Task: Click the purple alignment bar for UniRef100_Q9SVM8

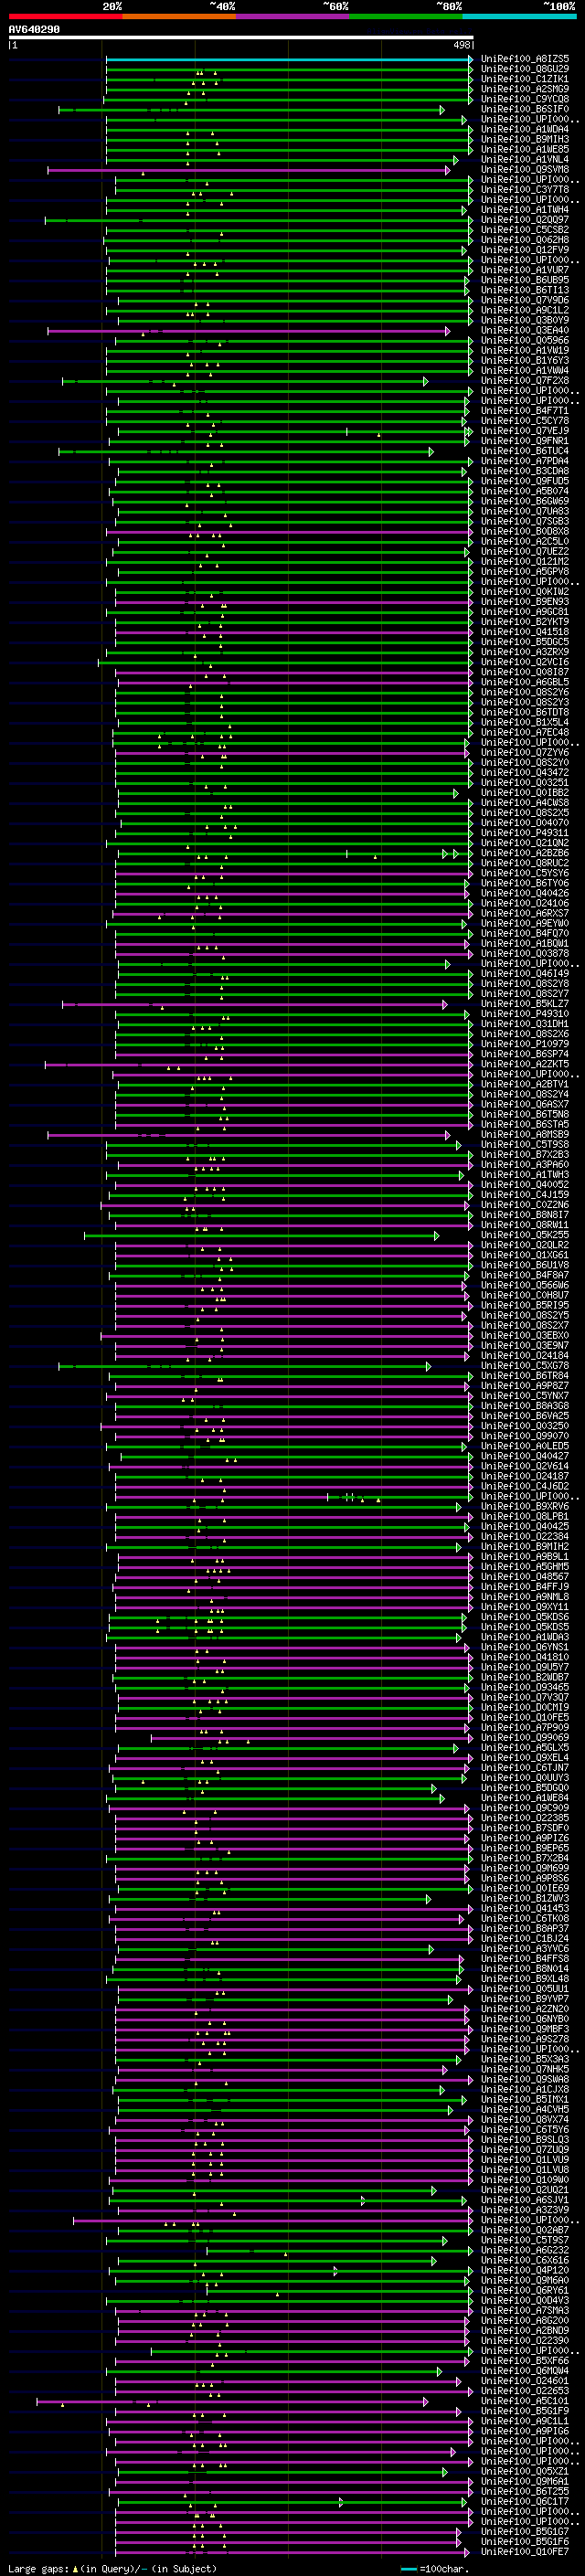Action: pyautogui.click(x=249, y=170)
